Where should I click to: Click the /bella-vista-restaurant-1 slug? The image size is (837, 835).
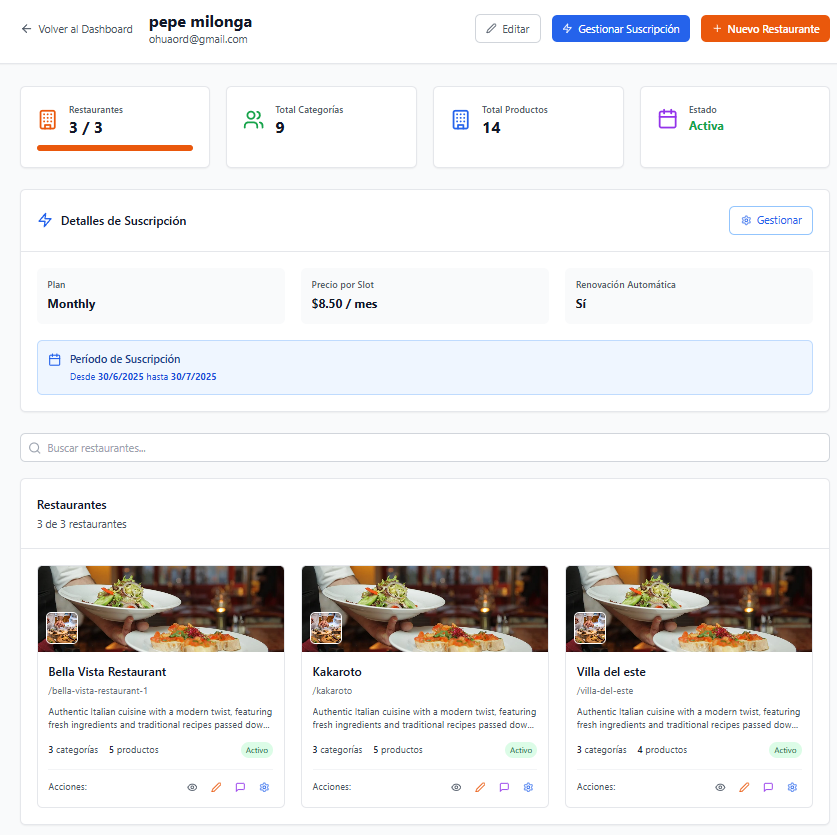point(98,690)
